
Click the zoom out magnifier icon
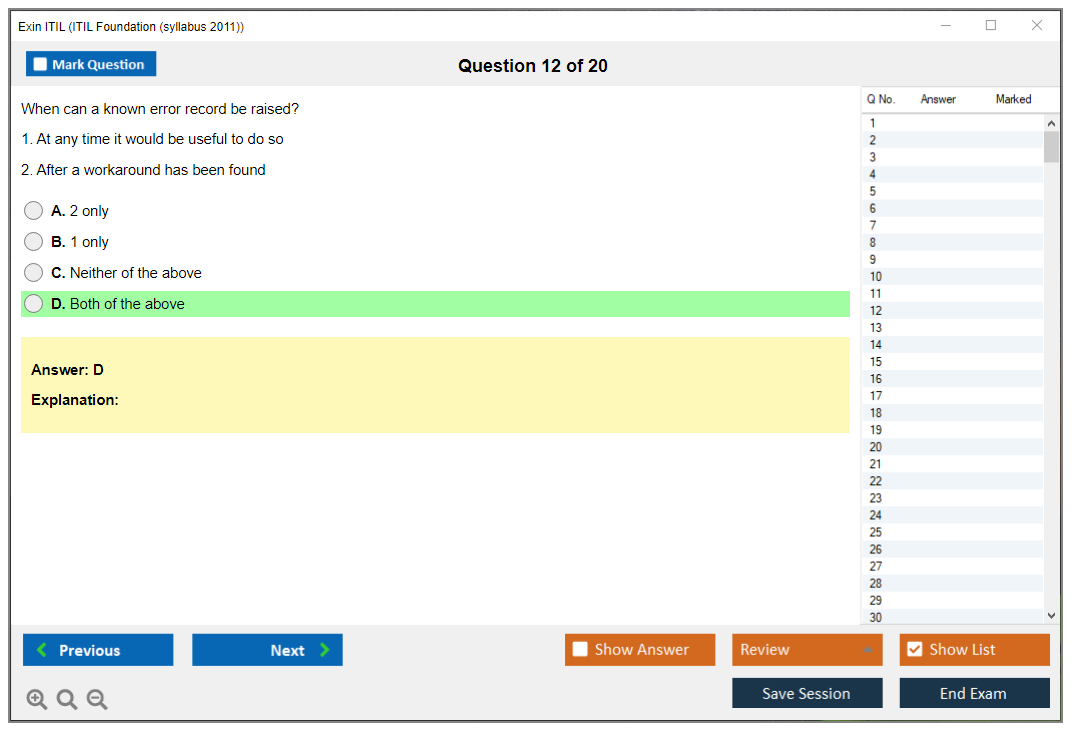[x=97, y=699]
